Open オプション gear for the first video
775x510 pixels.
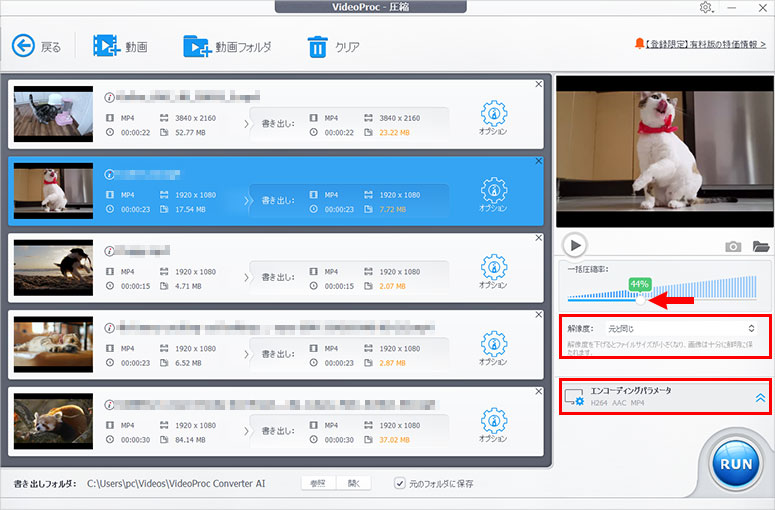coord(492,112)
